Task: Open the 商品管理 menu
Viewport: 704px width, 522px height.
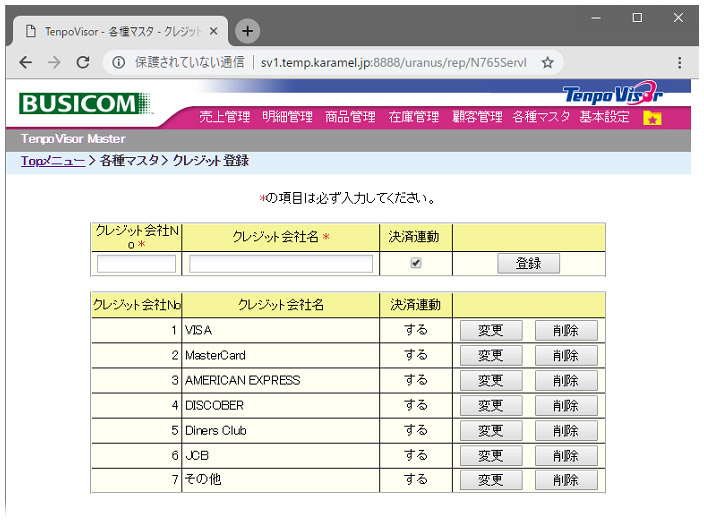Action: (350, 117)
